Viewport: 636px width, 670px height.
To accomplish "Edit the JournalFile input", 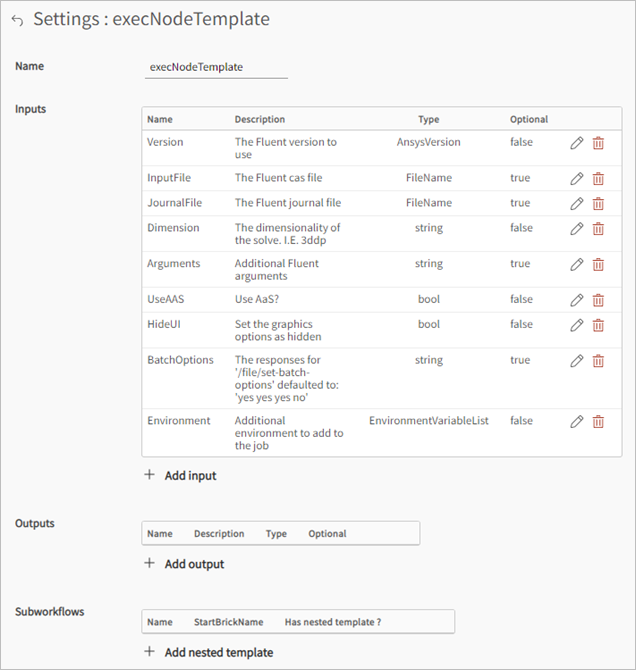I will tap(577, 204).
